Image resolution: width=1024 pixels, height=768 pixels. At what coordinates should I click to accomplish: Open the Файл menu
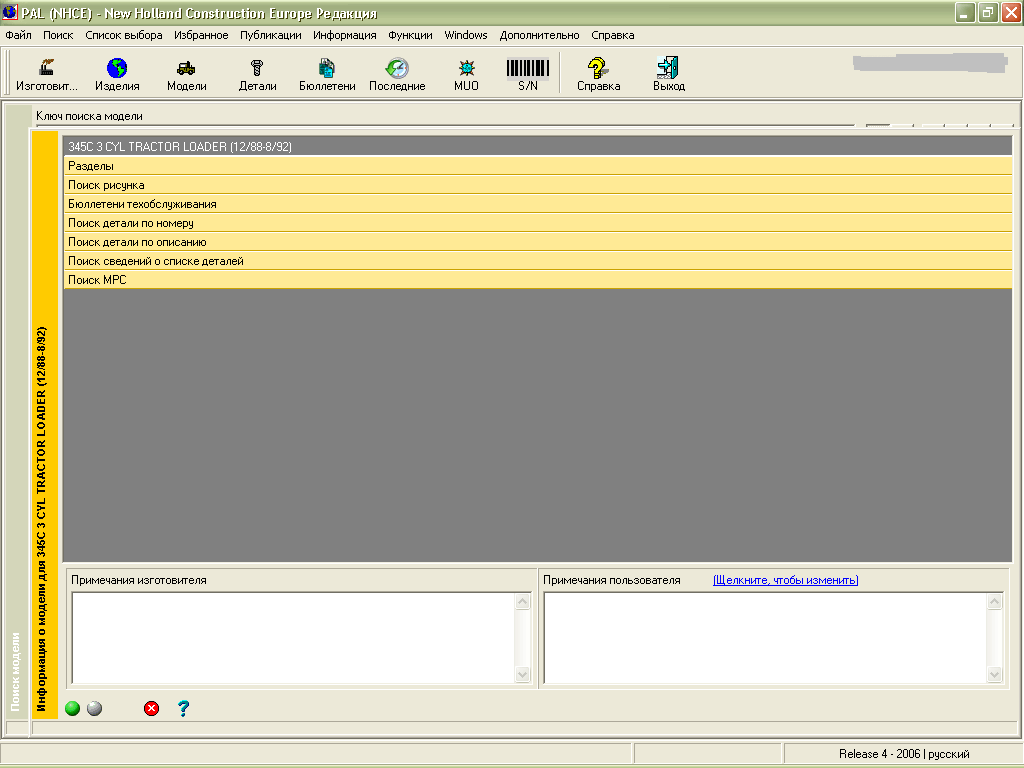pyautogui.click(x=18, y=35)
